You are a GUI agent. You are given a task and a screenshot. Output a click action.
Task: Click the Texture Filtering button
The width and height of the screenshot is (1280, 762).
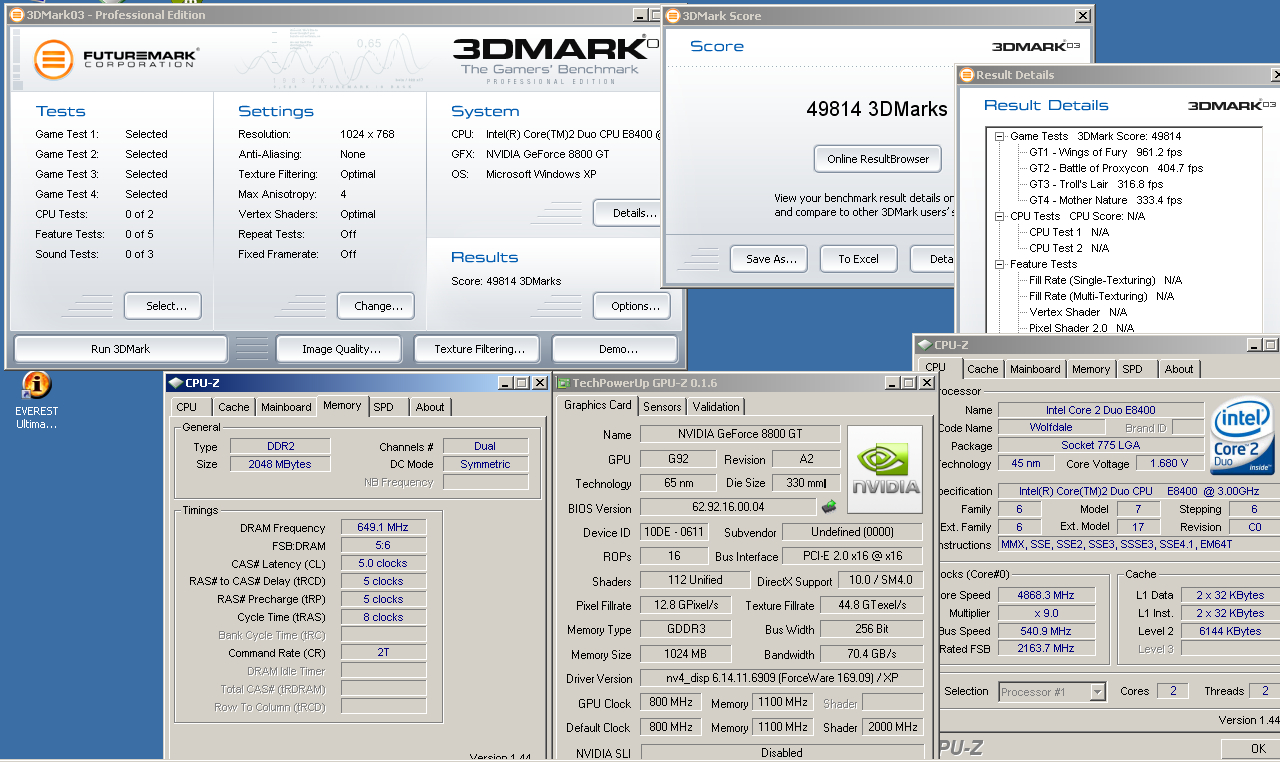click(475, 349)
